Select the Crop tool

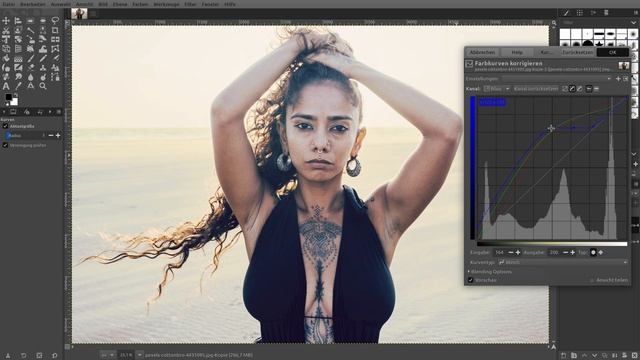[x=55, y=30]
